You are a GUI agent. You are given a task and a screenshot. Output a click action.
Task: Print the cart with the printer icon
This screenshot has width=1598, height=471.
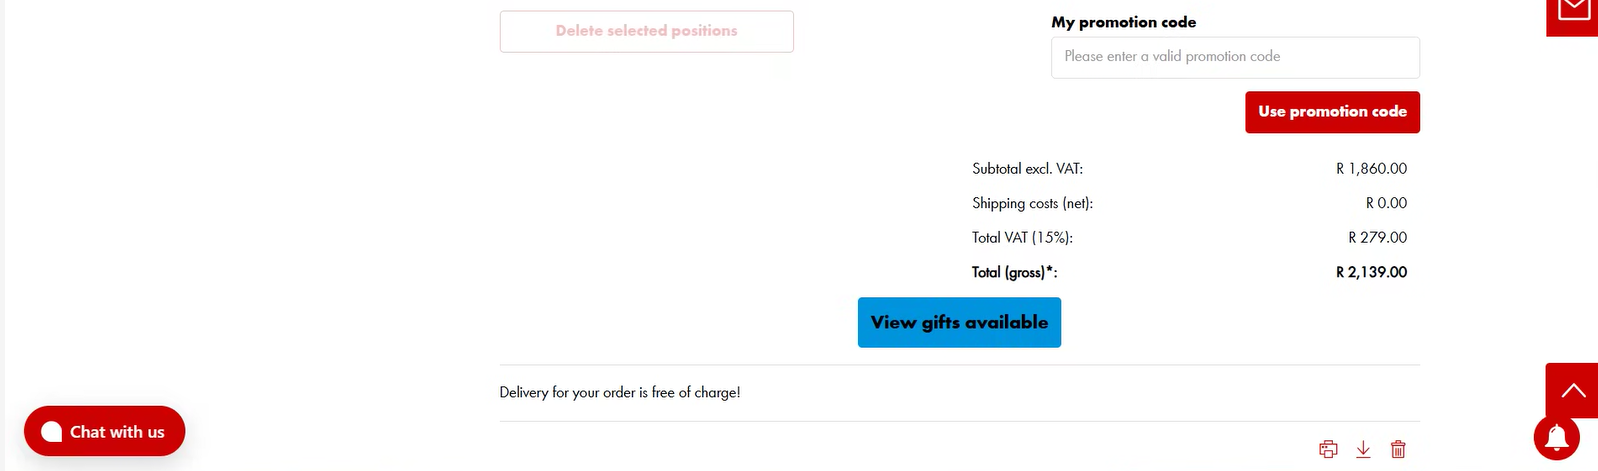pyautogui.click(x=1328, y=449)
